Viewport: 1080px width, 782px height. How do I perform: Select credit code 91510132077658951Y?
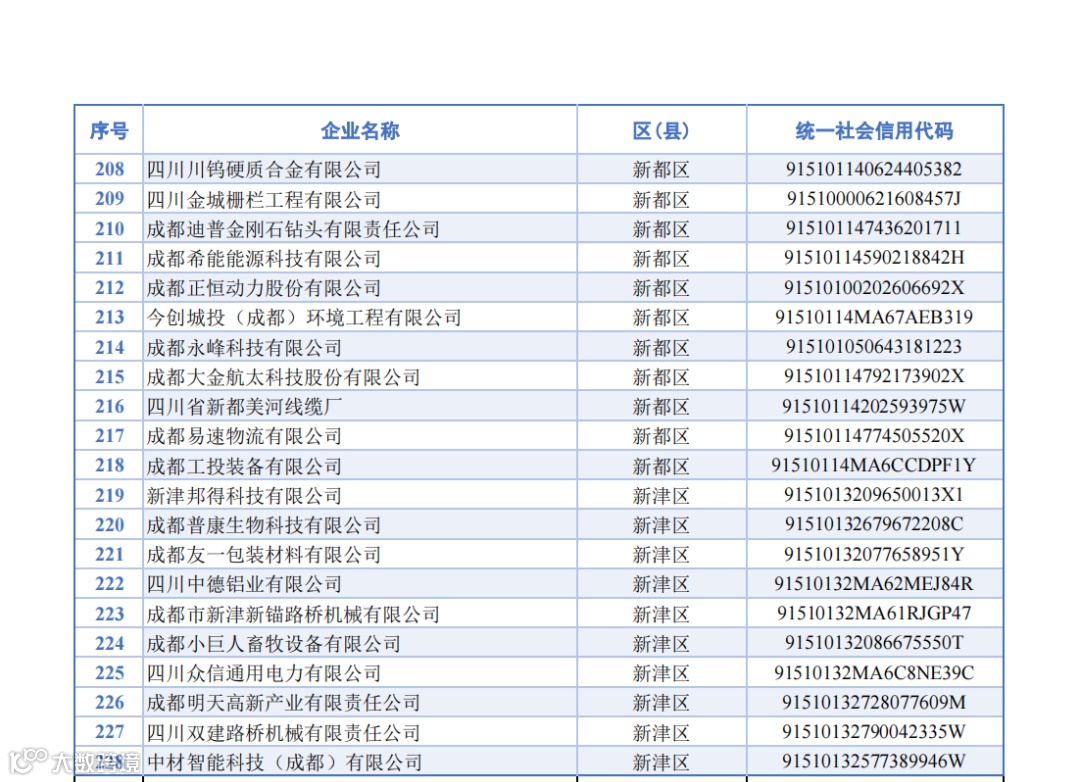tap(874, 554)
